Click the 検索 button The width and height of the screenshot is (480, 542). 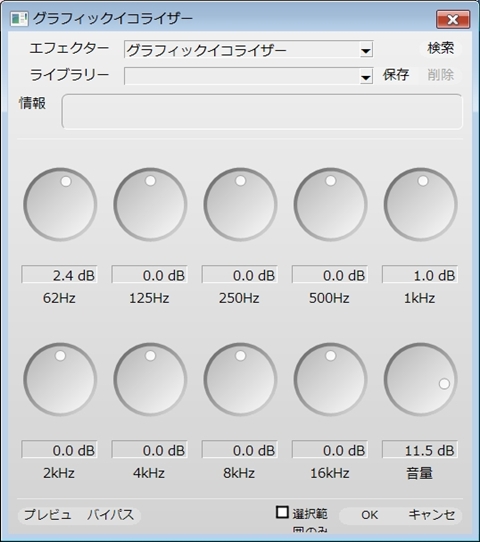click(440, 48)
